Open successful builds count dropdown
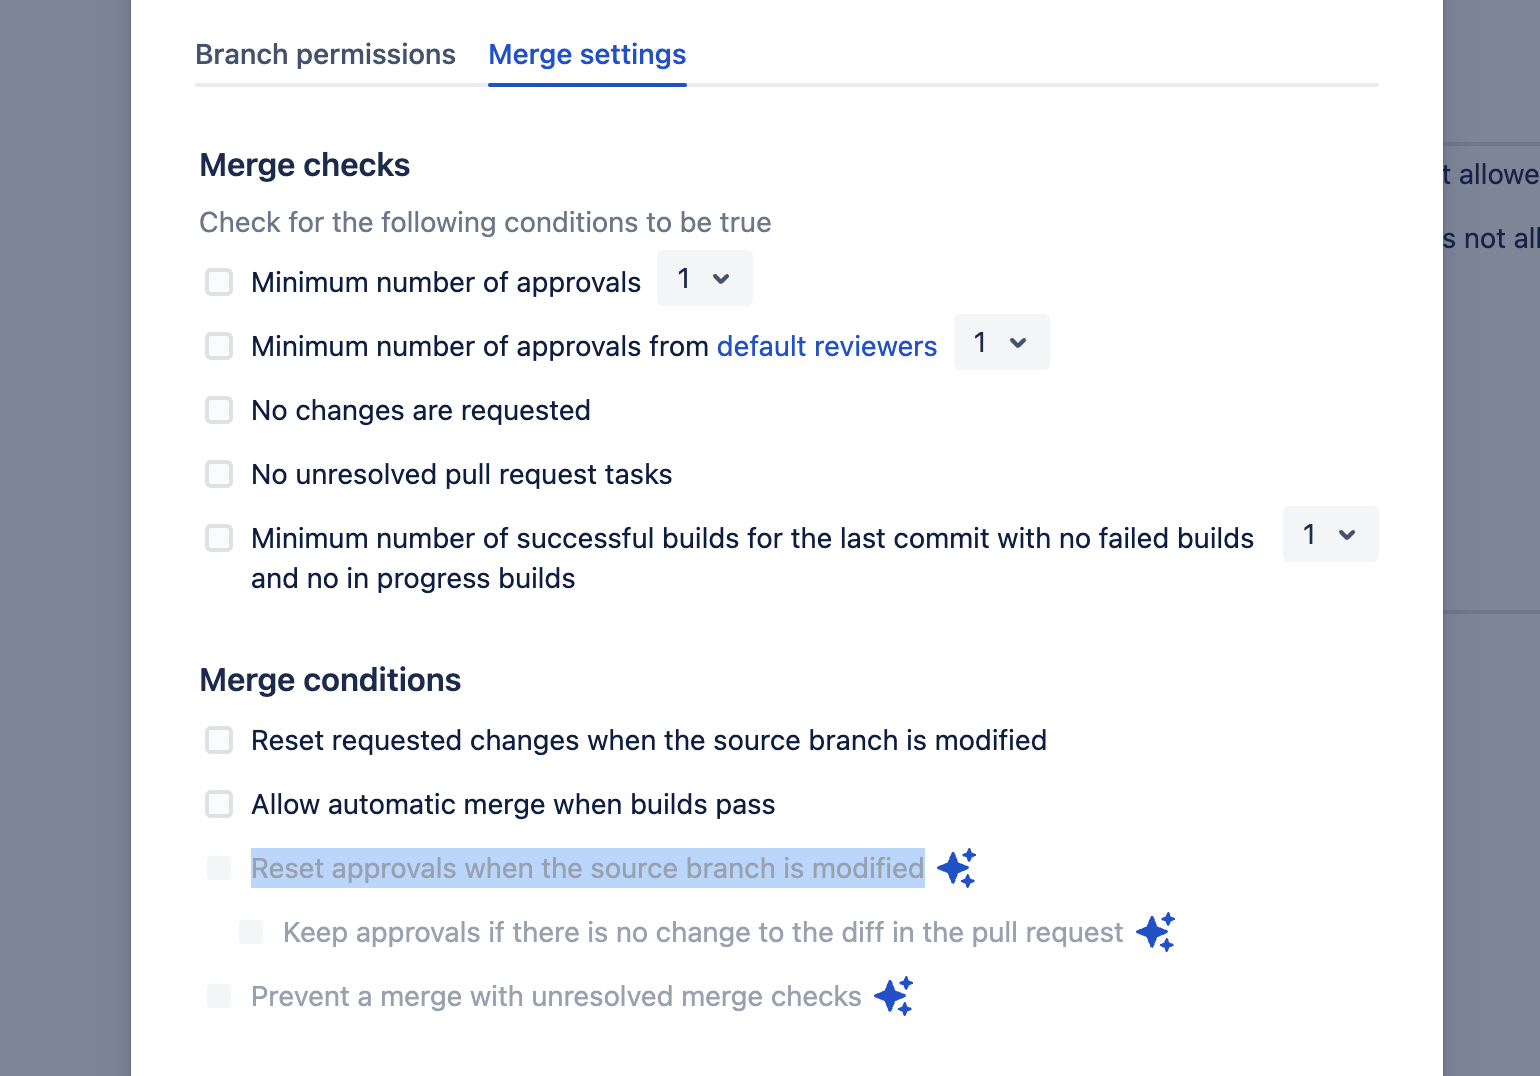The image size is (1540, 1076). point(1331,534)
